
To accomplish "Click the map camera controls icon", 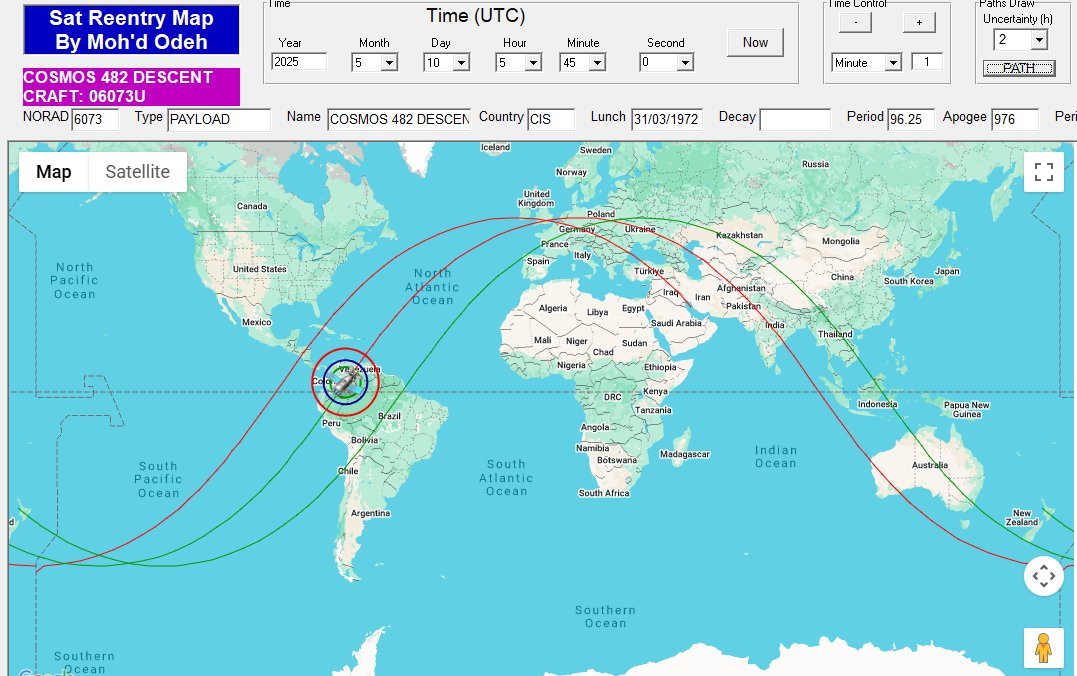I will 1043,576.
